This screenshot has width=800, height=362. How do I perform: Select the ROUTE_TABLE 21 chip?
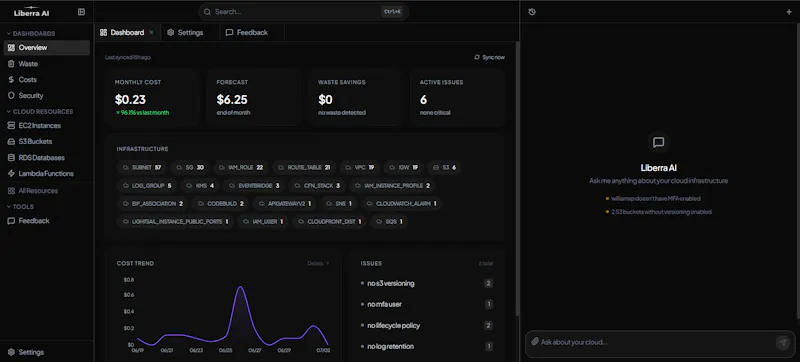(x=304, y=167)
